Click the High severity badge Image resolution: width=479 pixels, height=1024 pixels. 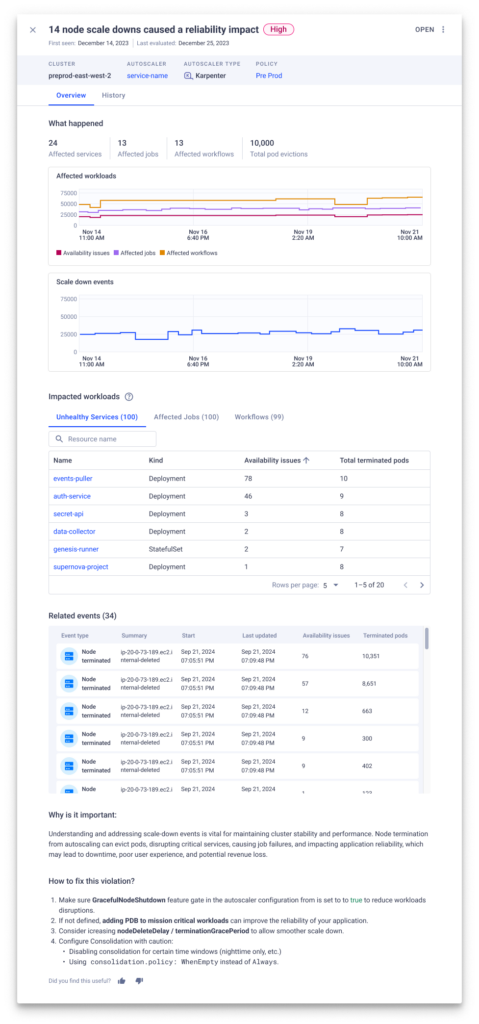(x=279, y=29)
